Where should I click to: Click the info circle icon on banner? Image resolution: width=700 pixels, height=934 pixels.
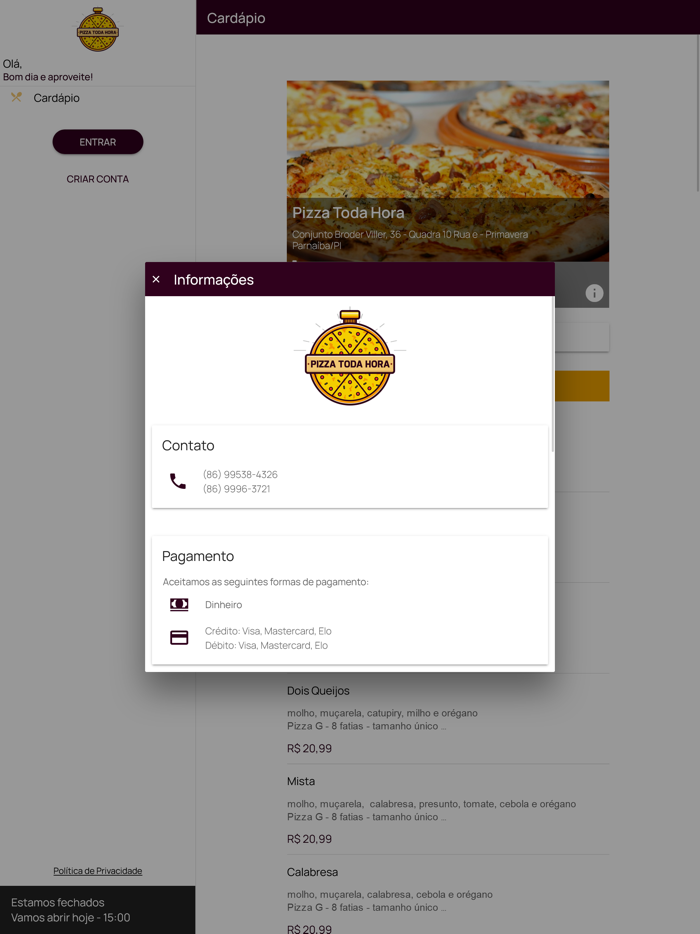[x=594, y=293]
